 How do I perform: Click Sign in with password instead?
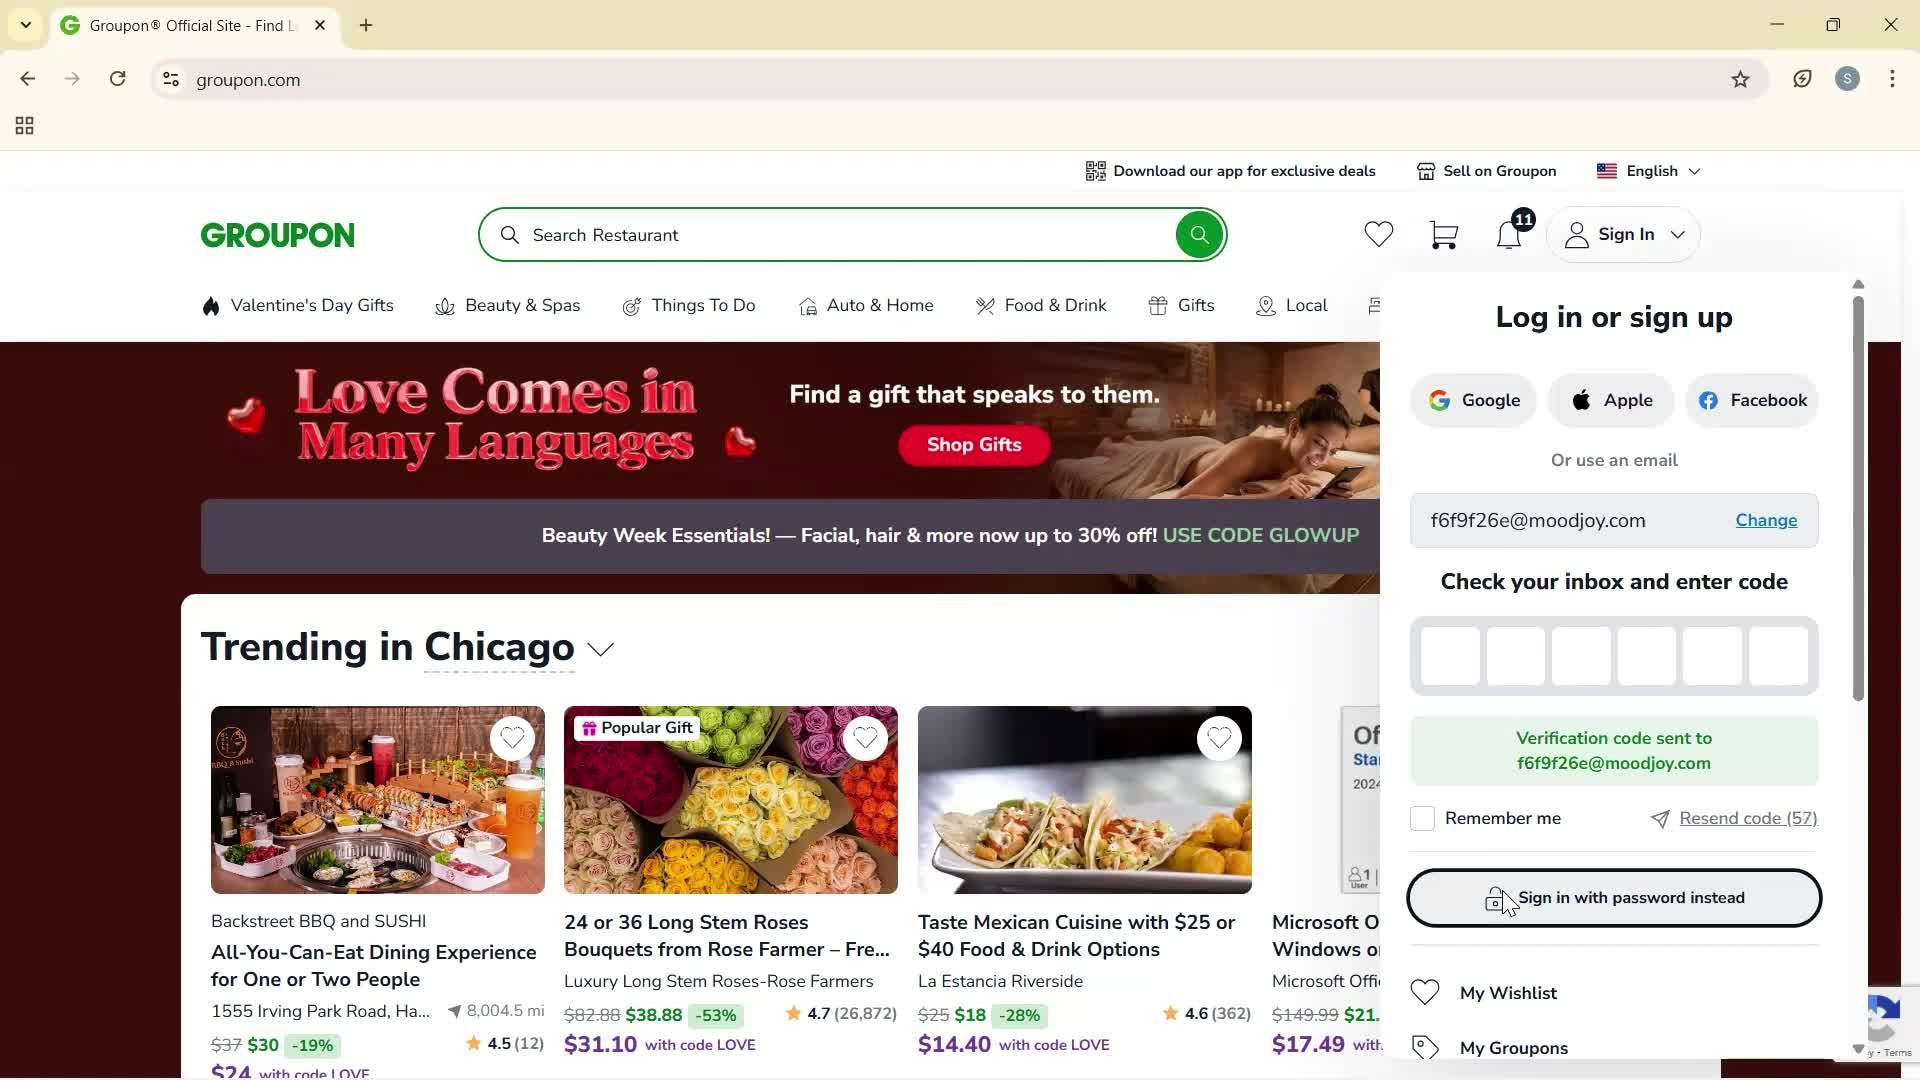click(x=1613, y=898)
